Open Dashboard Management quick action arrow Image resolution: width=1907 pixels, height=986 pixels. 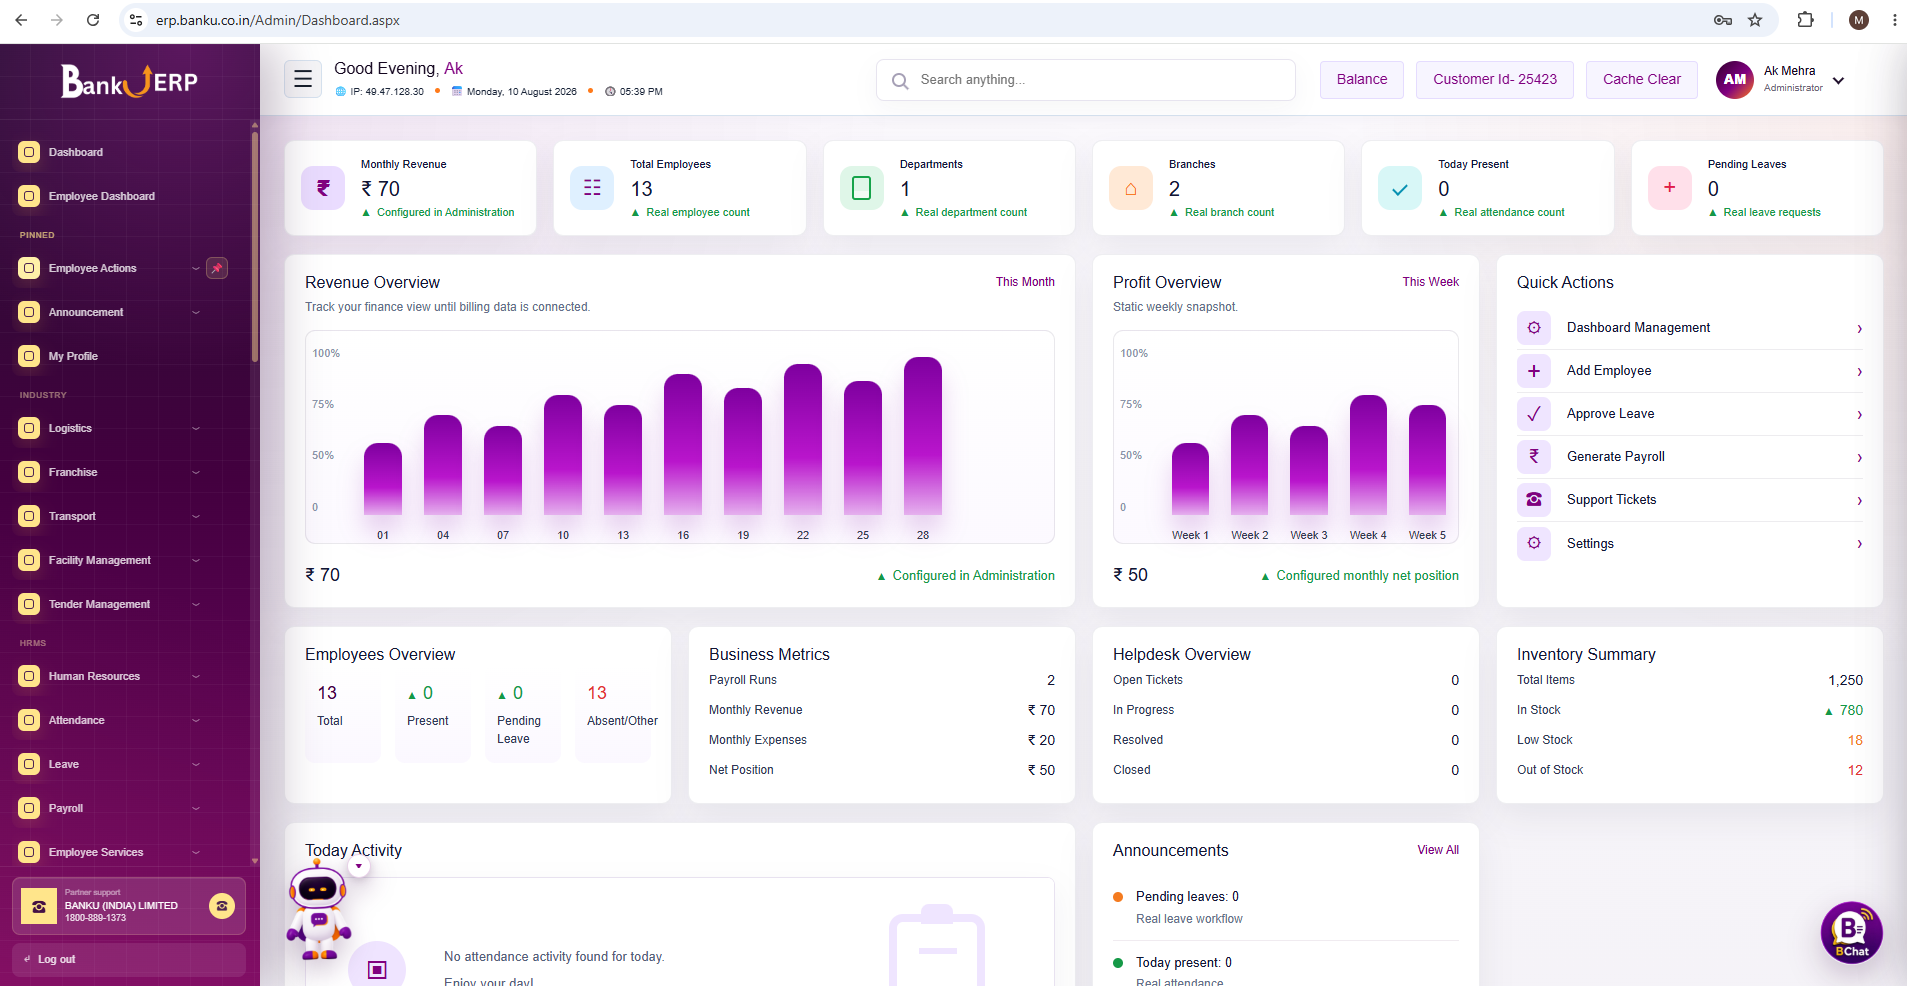(x=1859, y=329)
